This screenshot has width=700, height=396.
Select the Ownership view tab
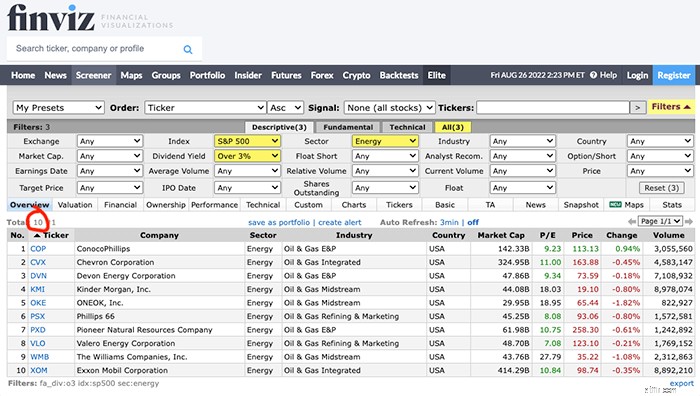[166, 205]
